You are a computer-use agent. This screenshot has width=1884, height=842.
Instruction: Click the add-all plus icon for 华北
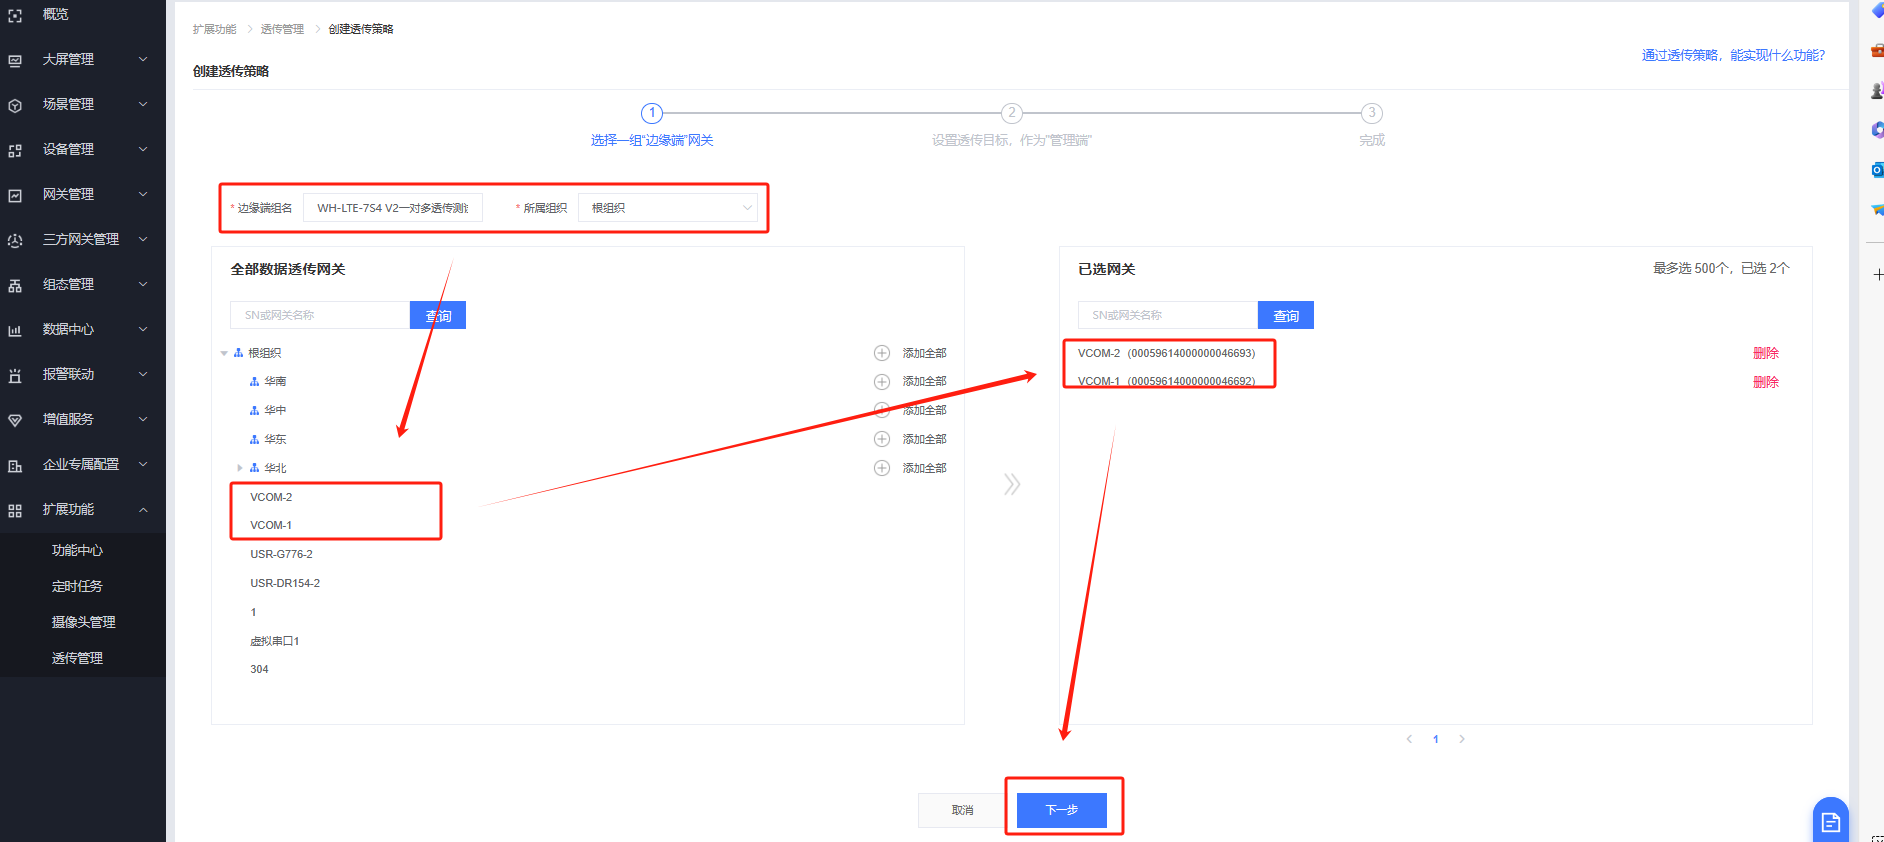[882, 468]
